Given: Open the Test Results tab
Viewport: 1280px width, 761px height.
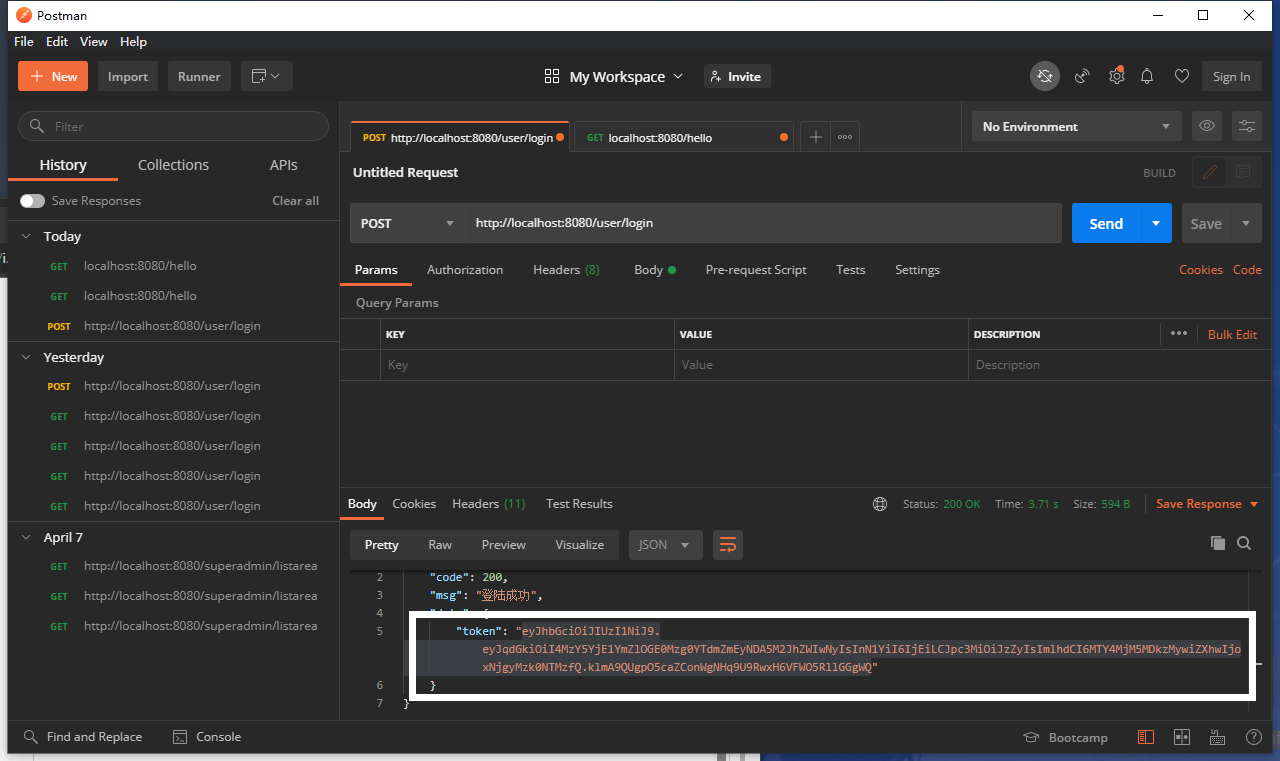Looking at the screenshot, I should pyautogui.click(x=579, y=504).
